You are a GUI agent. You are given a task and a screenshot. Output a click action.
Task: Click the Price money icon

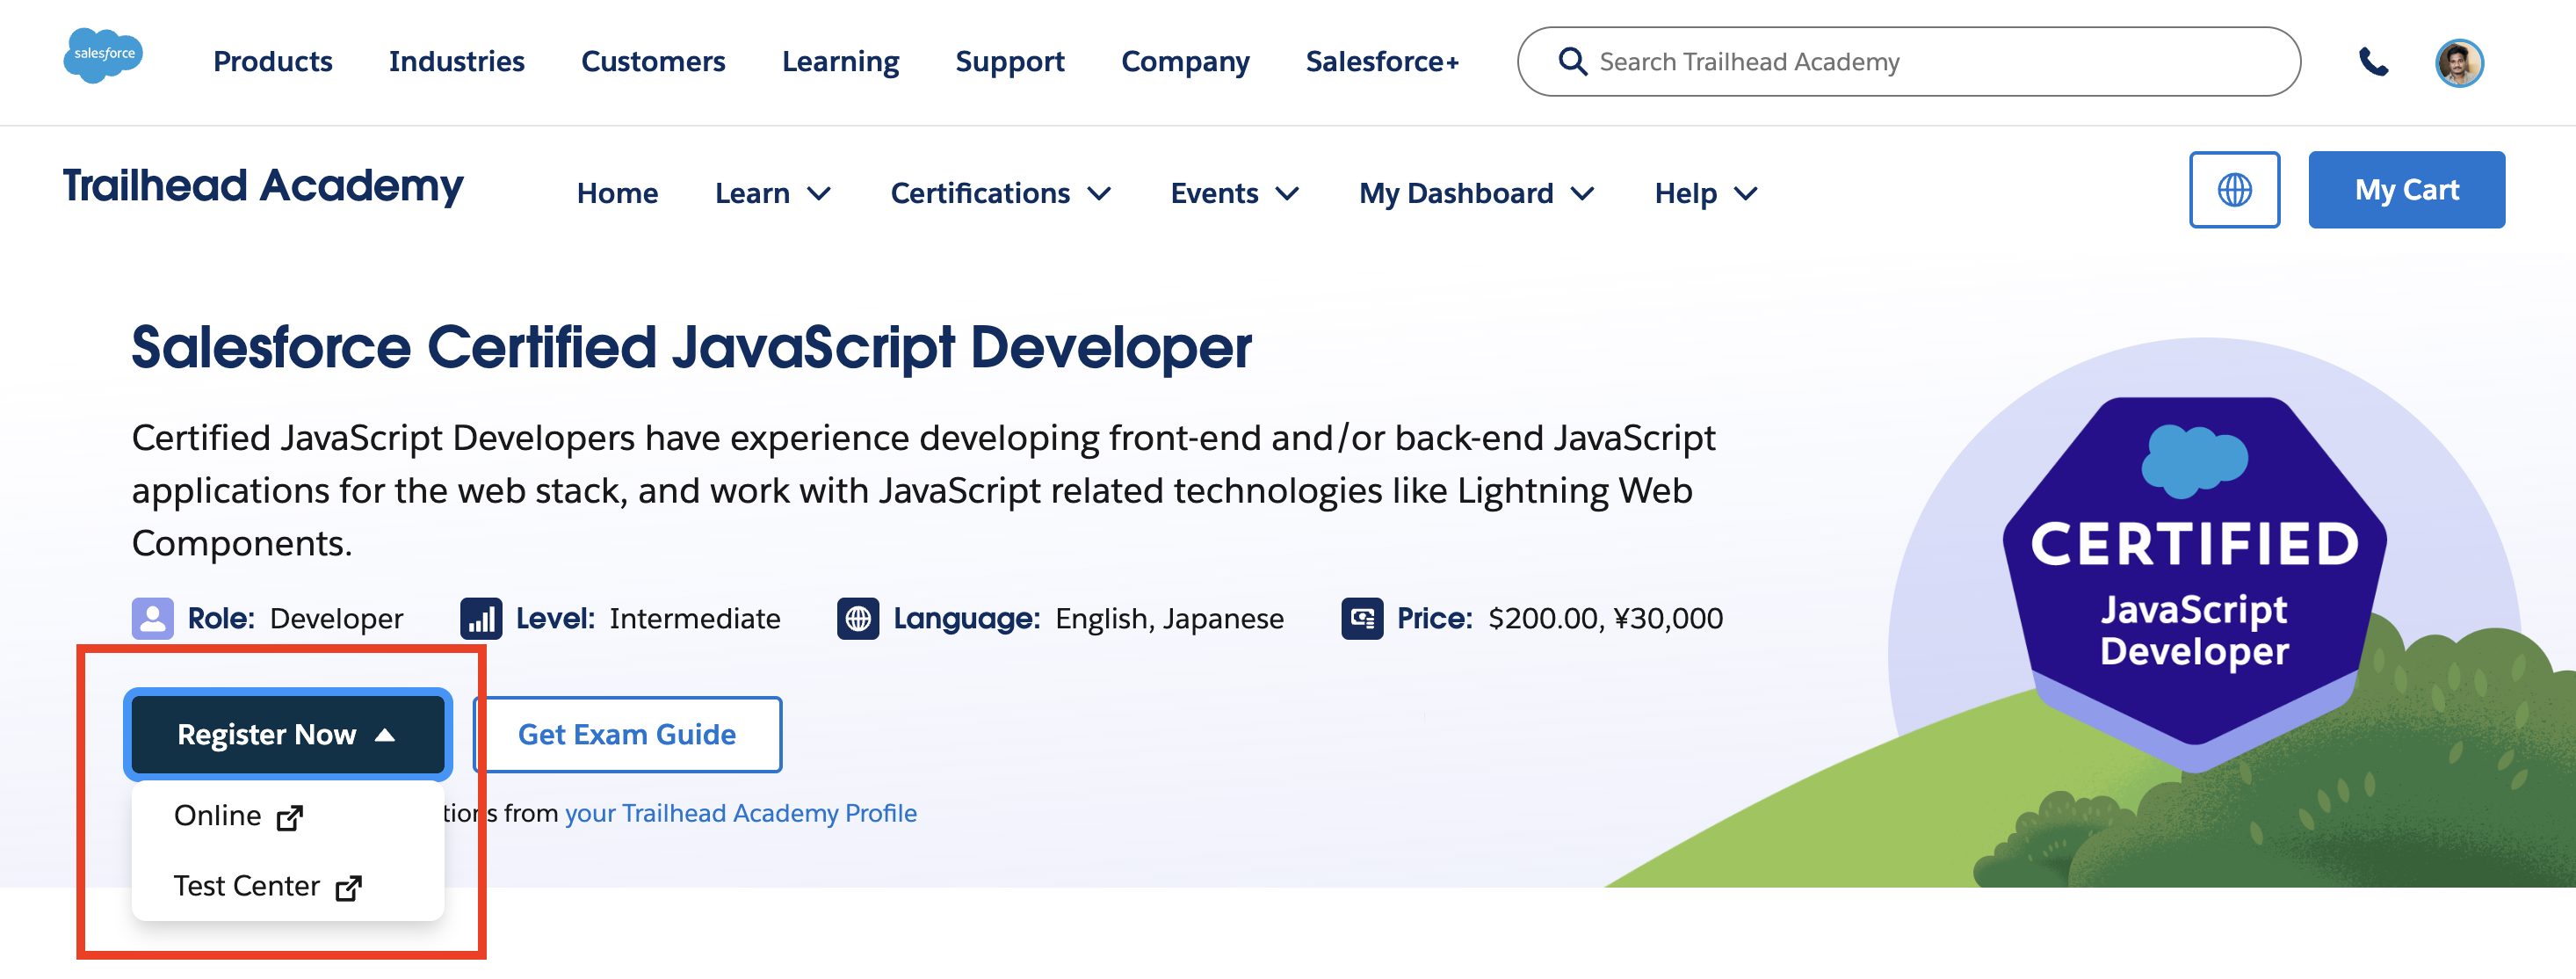(1362, 618)
